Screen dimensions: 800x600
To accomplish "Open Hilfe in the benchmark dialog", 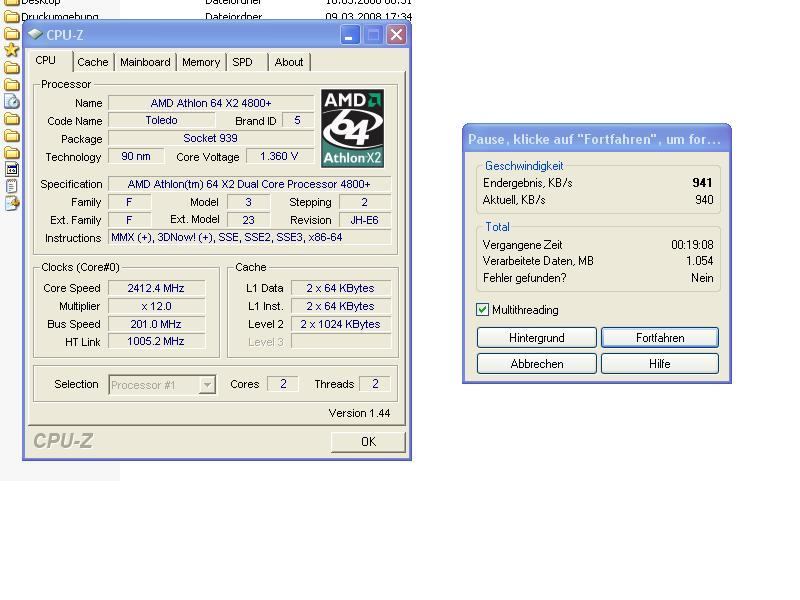I will (x=660, y=364).
